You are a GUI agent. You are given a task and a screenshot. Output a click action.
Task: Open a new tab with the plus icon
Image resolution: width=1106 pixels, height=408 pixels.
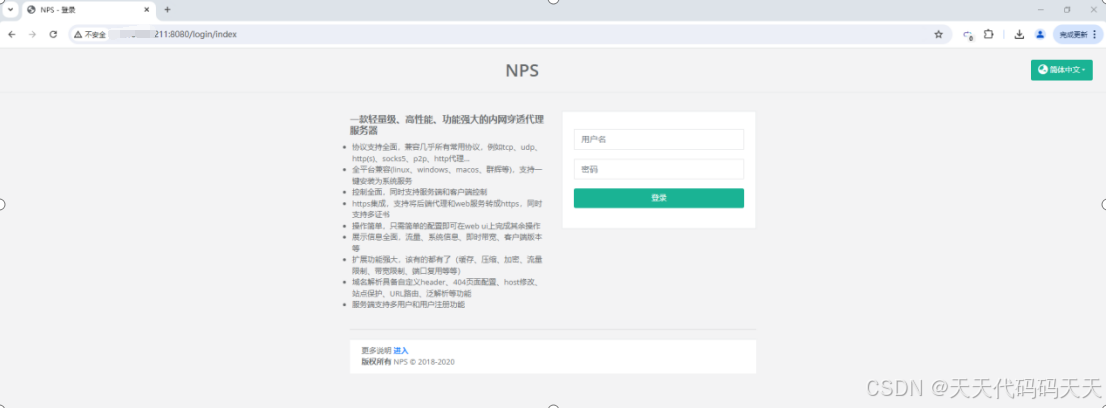click(167, 10)
